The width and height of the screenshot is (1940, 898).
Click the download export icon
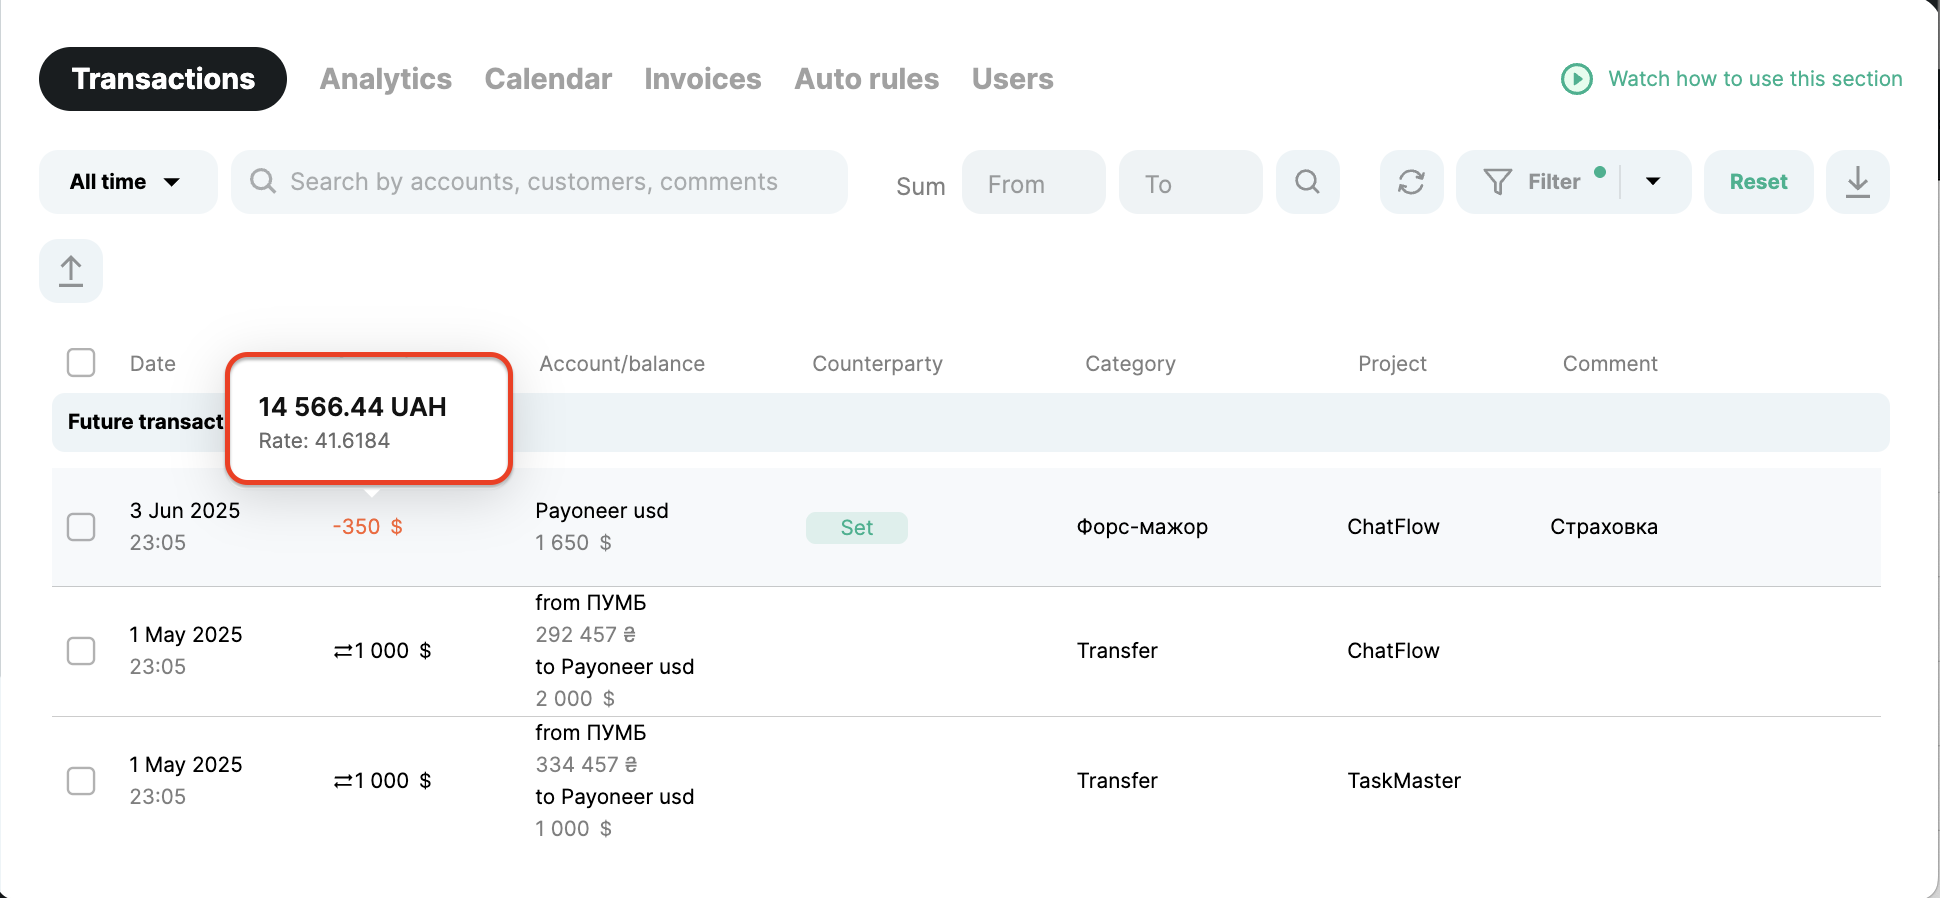pyautogui.click(x=1857, y=182)
